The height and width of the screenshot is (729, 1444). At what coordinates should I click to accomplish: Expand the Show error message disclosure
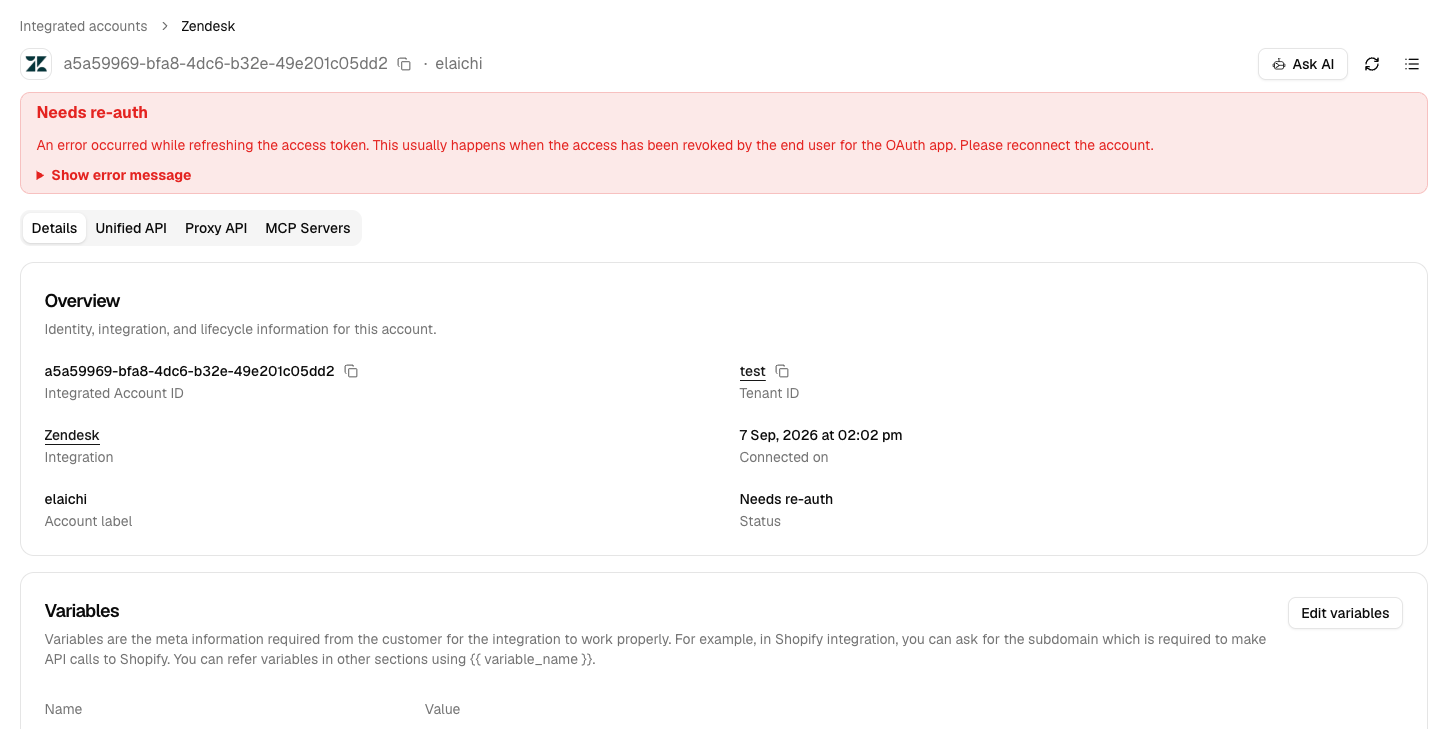(114, 175)
